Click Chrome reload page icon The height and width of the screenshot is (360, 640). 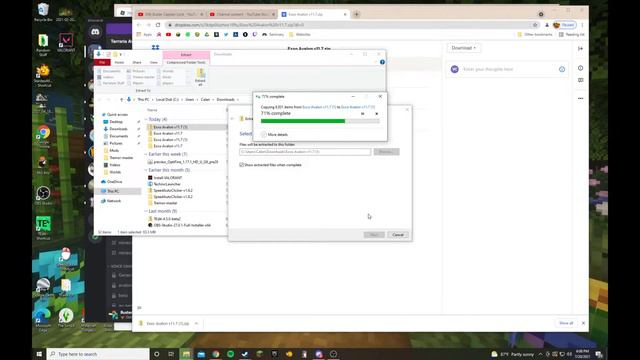[x=158, y=25]
